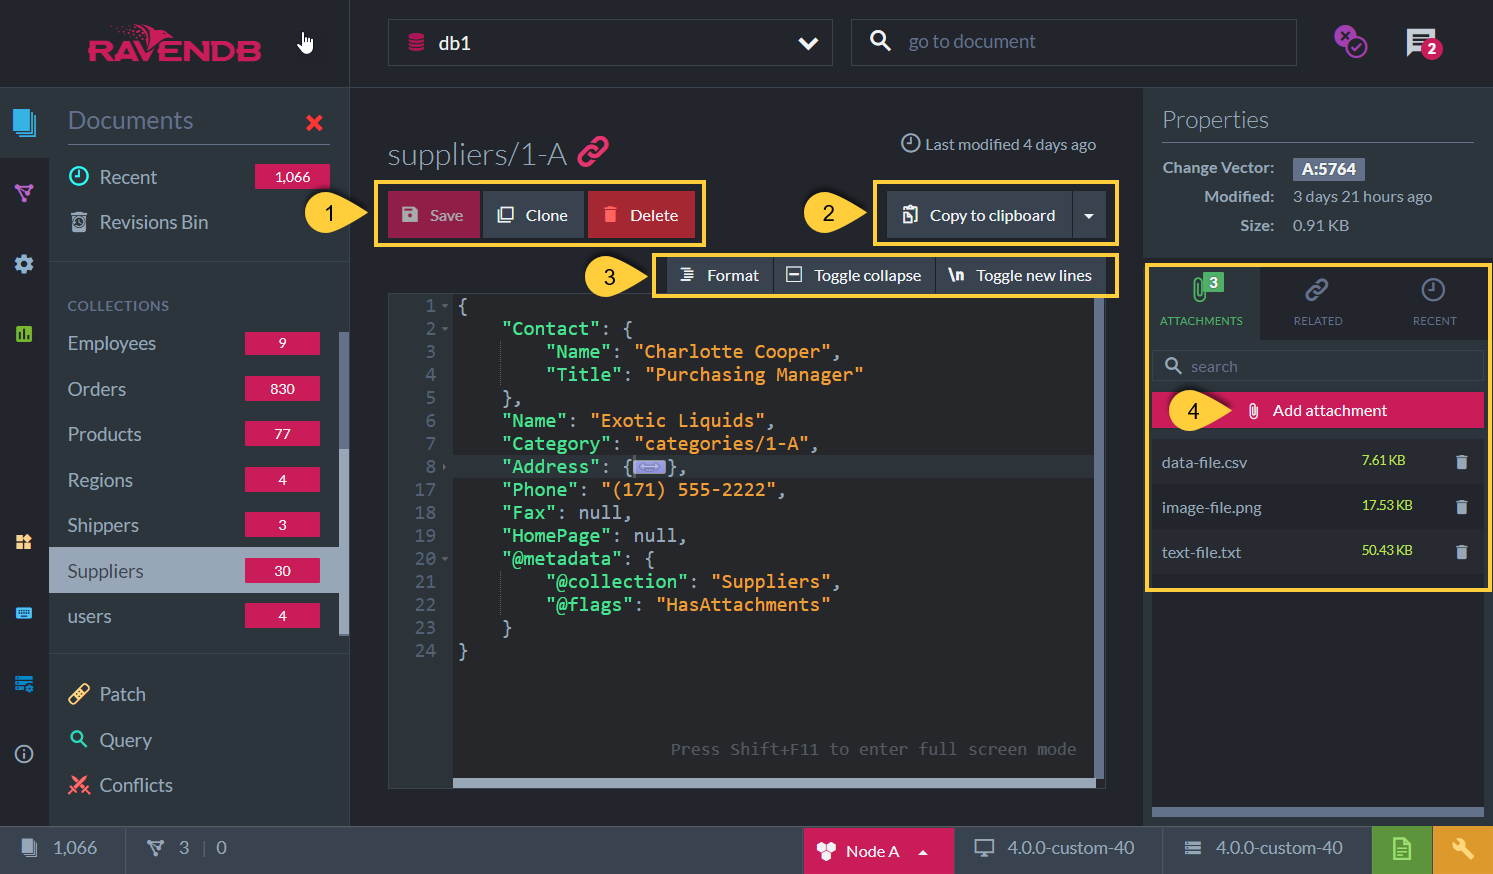The width and height of the screenshot is (1493, 874).
Task: Select the Employees collection
Action: [x=193, y=343]
